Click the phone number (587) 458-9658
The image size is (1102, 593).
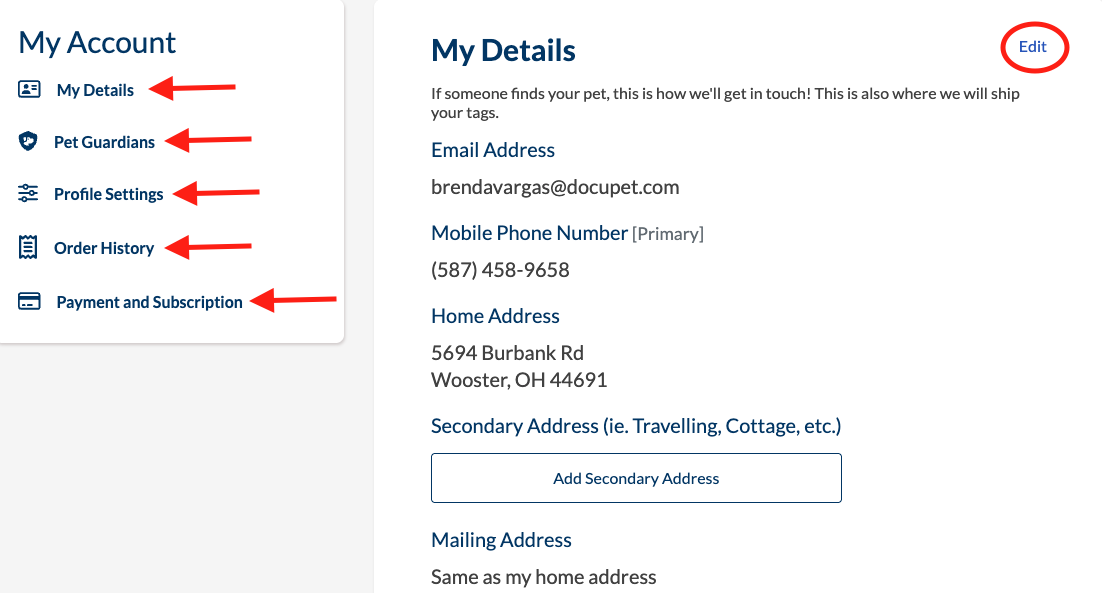[x=500, y=270]
